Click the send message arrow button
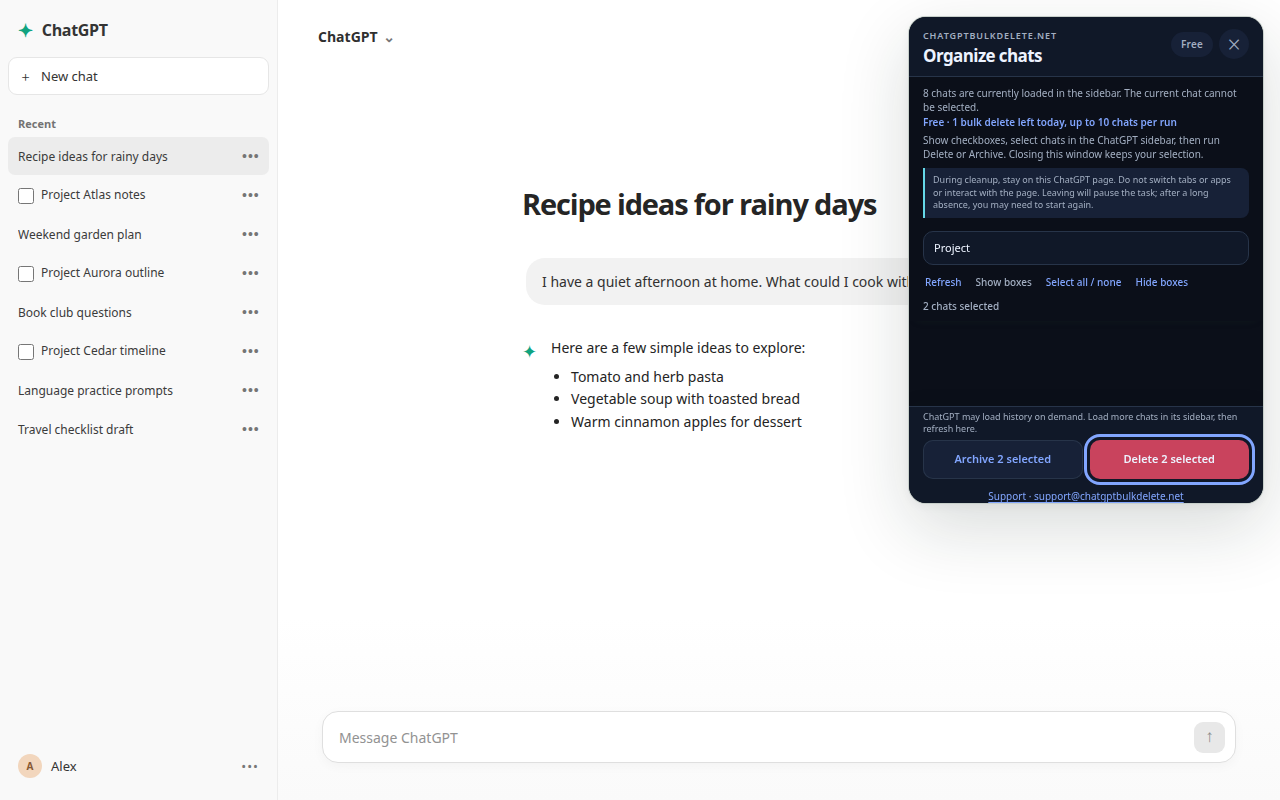 pyautogui.click(x=1209, y=737)
